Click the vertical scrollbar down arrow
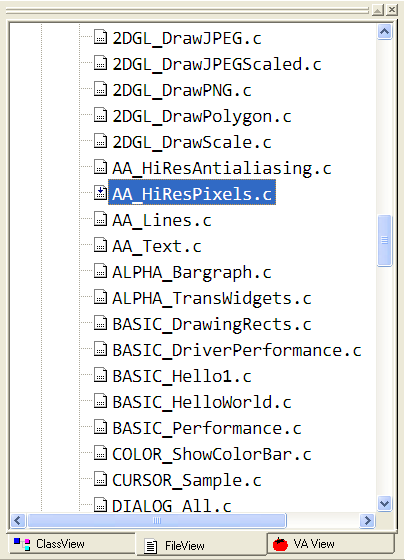 tap(385, 504)
